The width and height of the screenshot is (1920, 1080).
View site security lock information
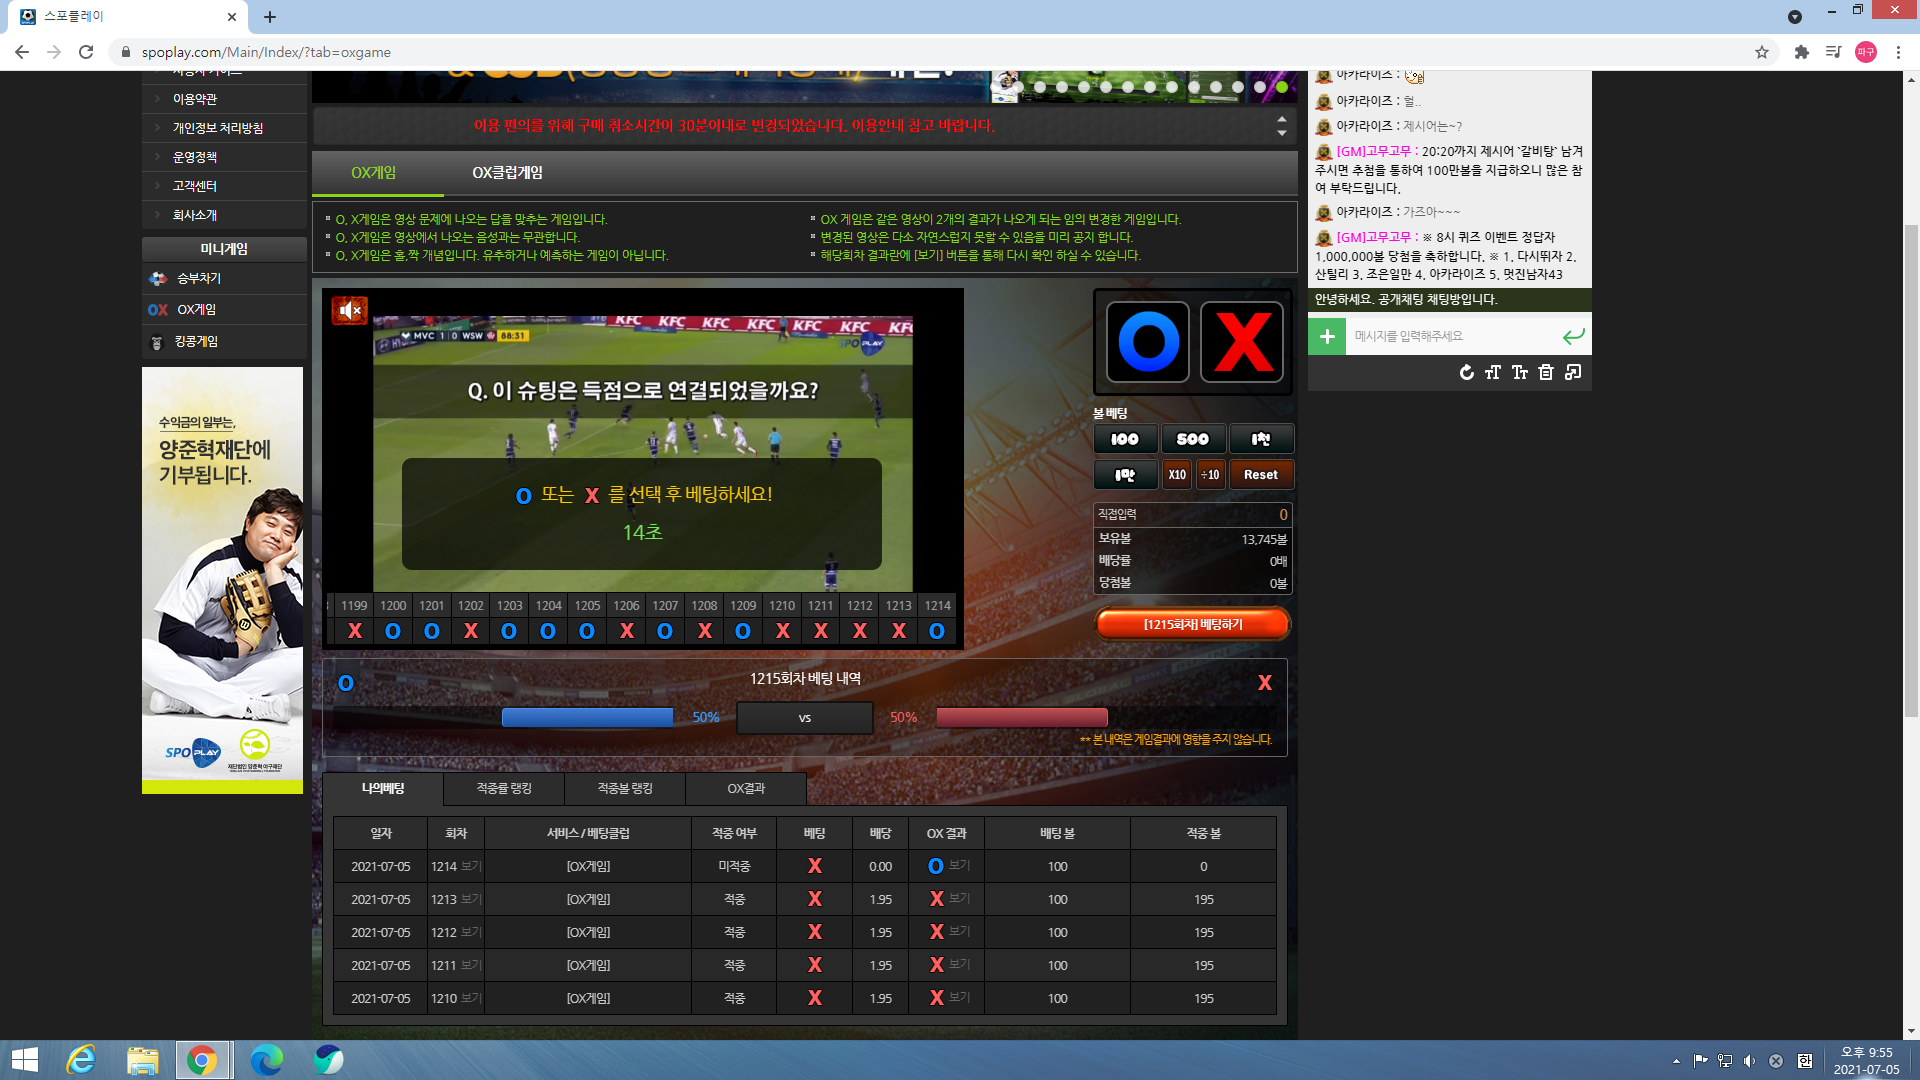(125, 52)
